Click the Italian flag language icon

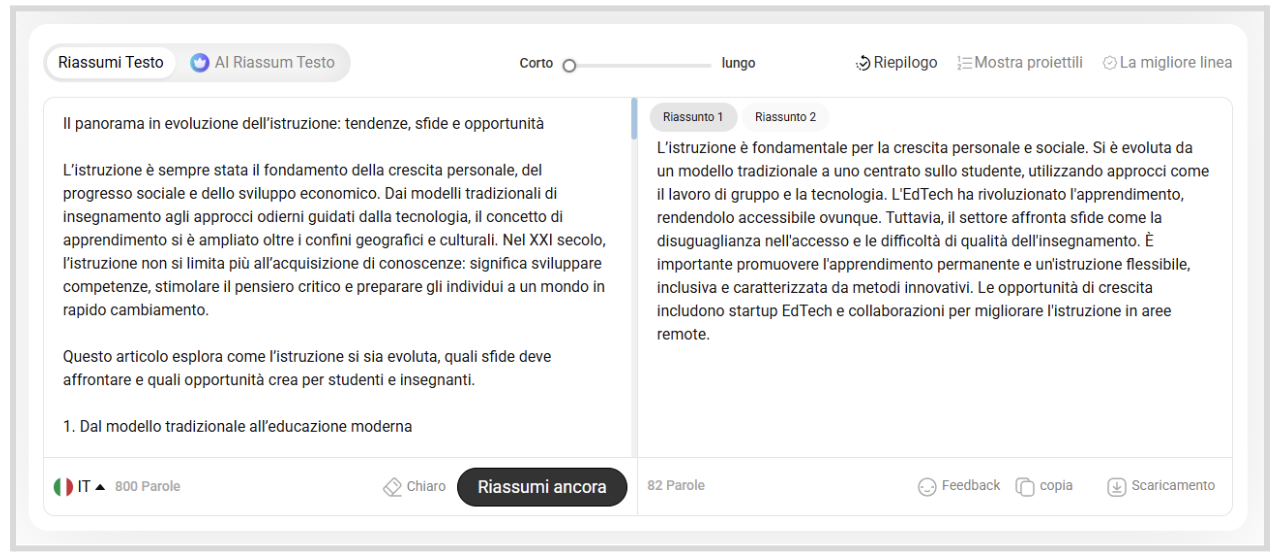[x=63, y=487]
